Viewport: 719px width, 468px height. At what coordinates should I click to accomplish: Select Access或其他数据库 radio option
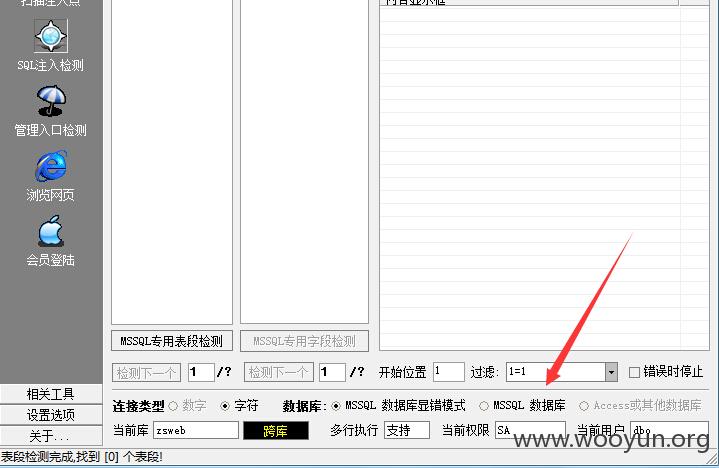point(584,406)
